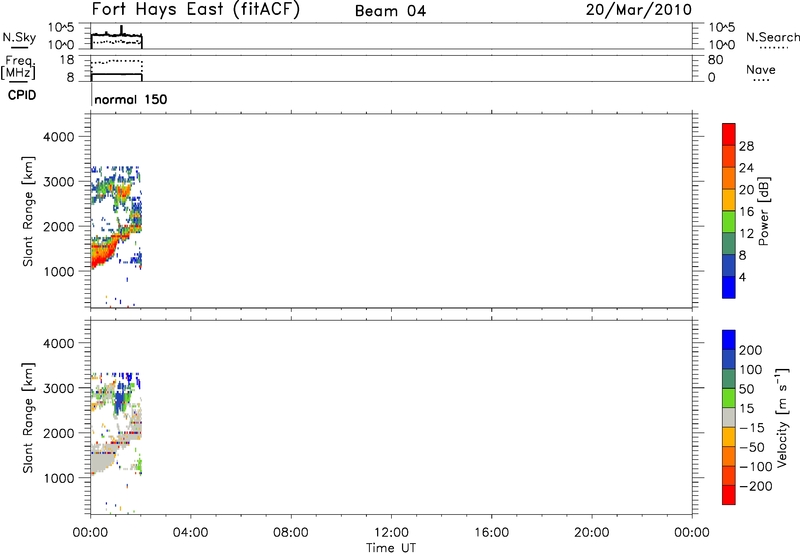Click '4000' on the power panel range axis
The width and height of the screenshot is (800, 554).
[x=58, y=137]
